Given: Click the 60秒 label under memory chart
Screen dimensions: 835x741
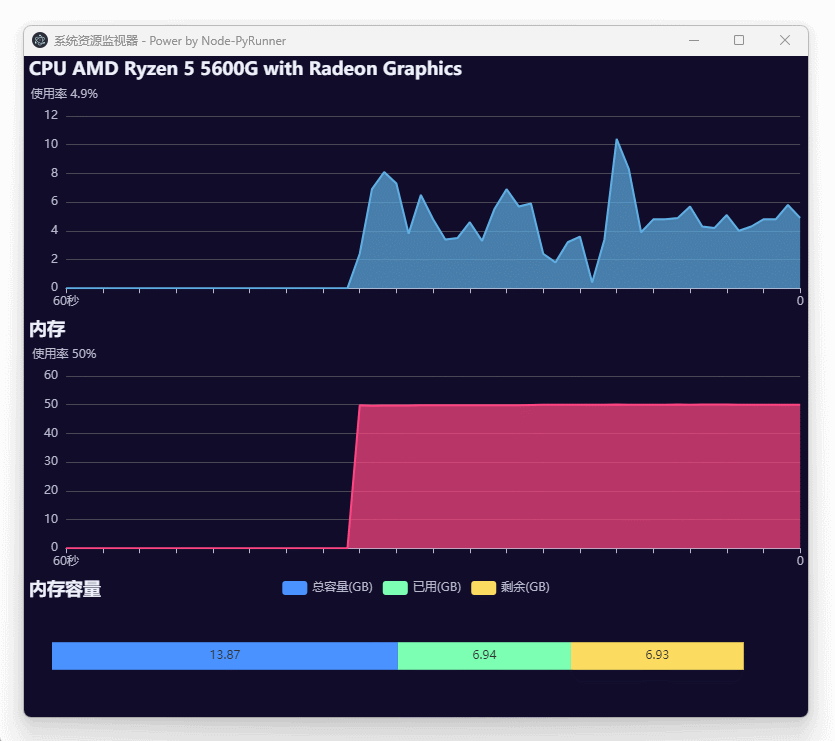Looking at the screenshot, I should point(66,561).
